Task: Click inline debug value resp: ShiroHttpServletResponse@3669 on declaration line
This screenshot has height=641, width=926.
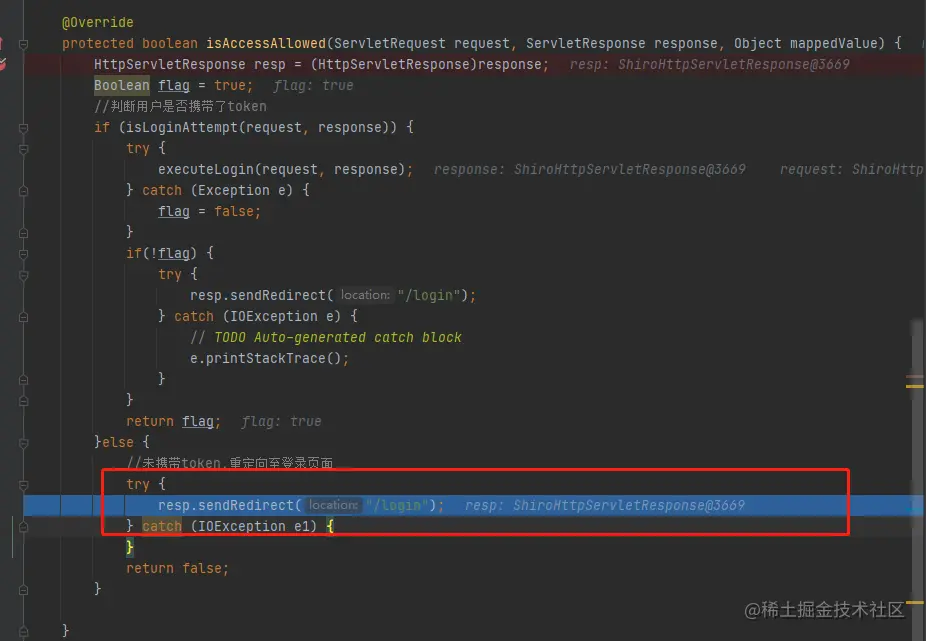Action: click(709, 64)
